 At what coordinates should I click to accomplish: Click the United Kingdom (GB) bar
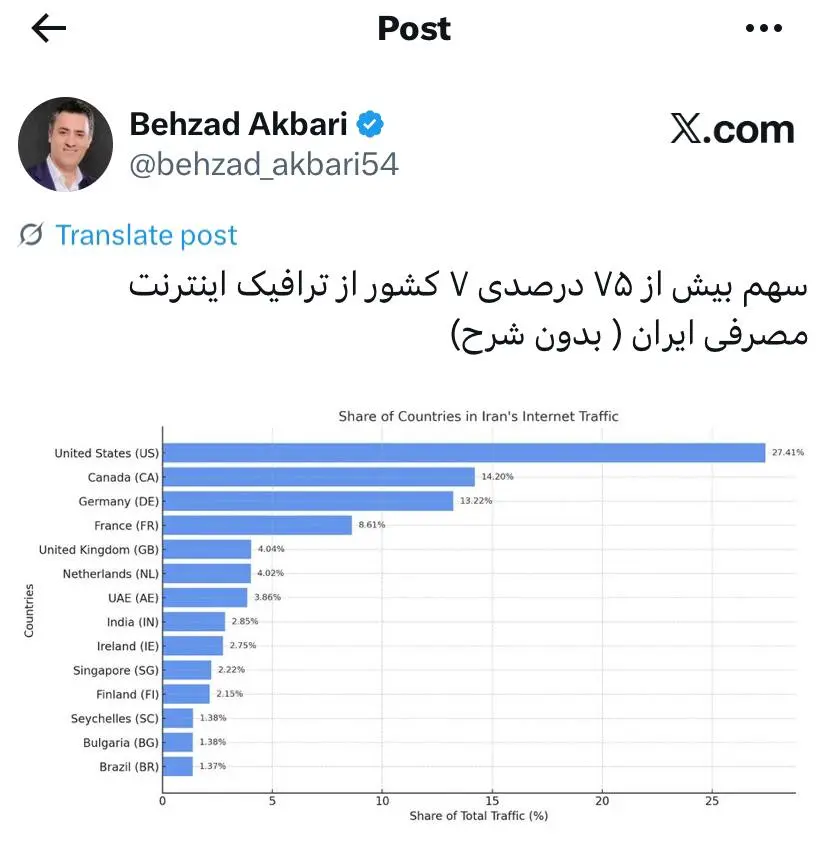pyautogui.click(x=206, y=549)
